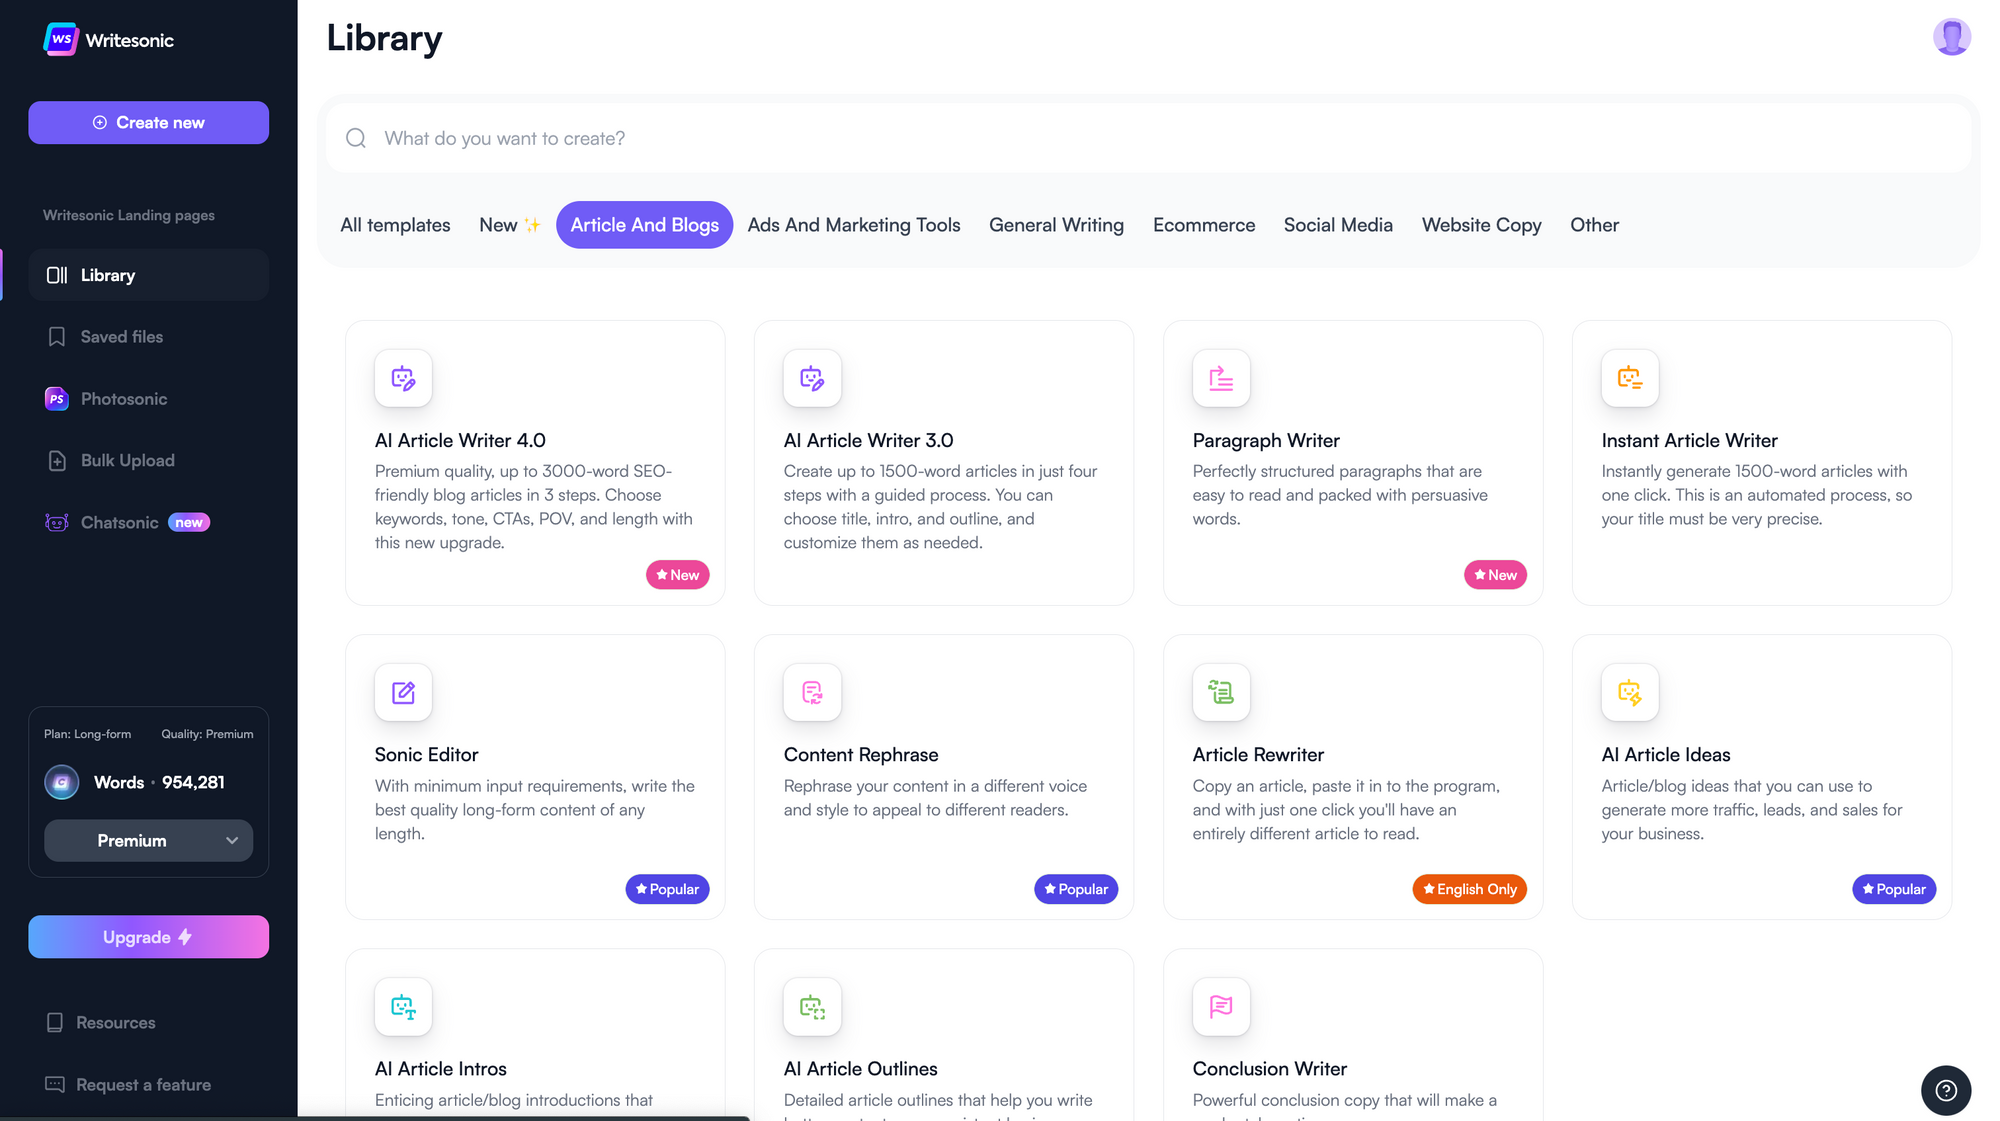Open the help question mark button
Image resolution: width=2000 pixels, height=1121 pixels.
coord(1945,1090)
